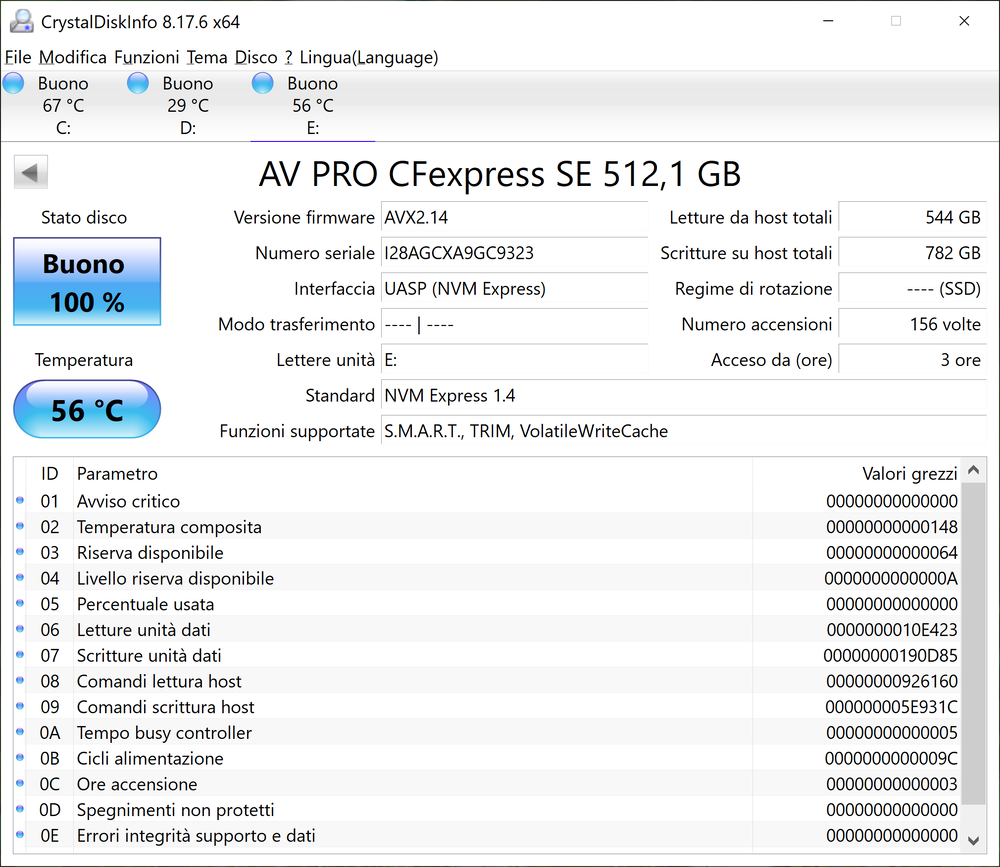
Task: Select the Temperatura composita parameter text
Action: [169, 527]
